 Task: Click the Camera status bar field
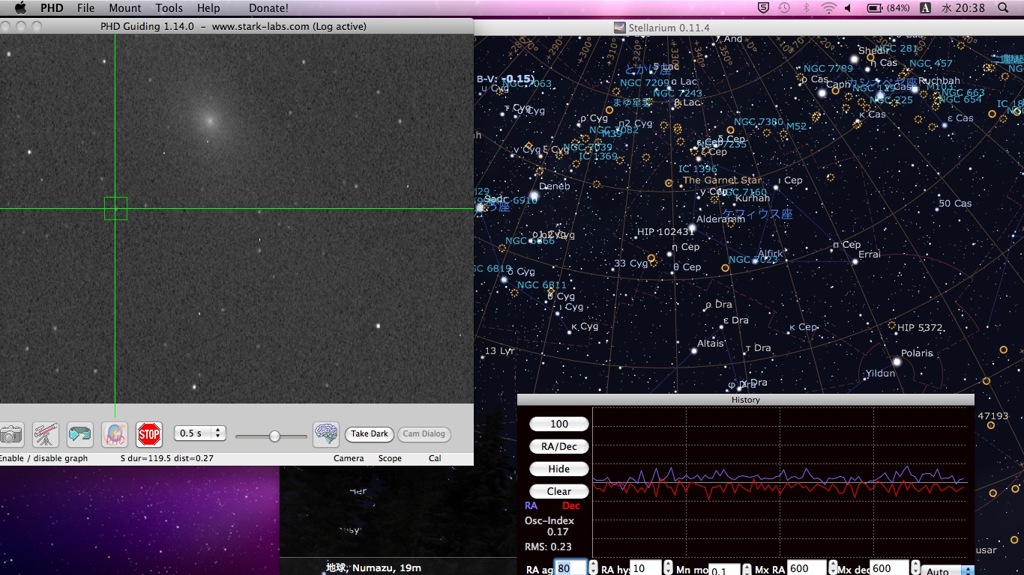tap(349, 458)
